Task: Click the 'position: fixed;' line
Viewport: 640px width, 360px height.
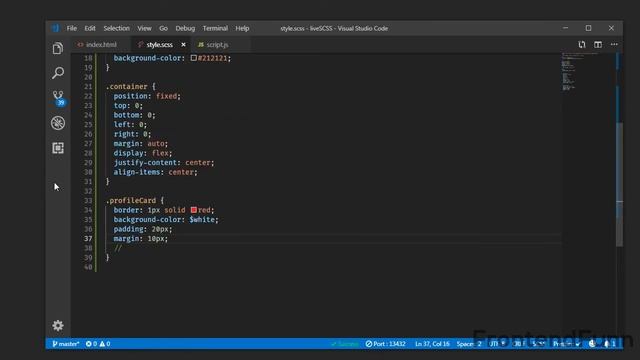Action: click(147, 96)
